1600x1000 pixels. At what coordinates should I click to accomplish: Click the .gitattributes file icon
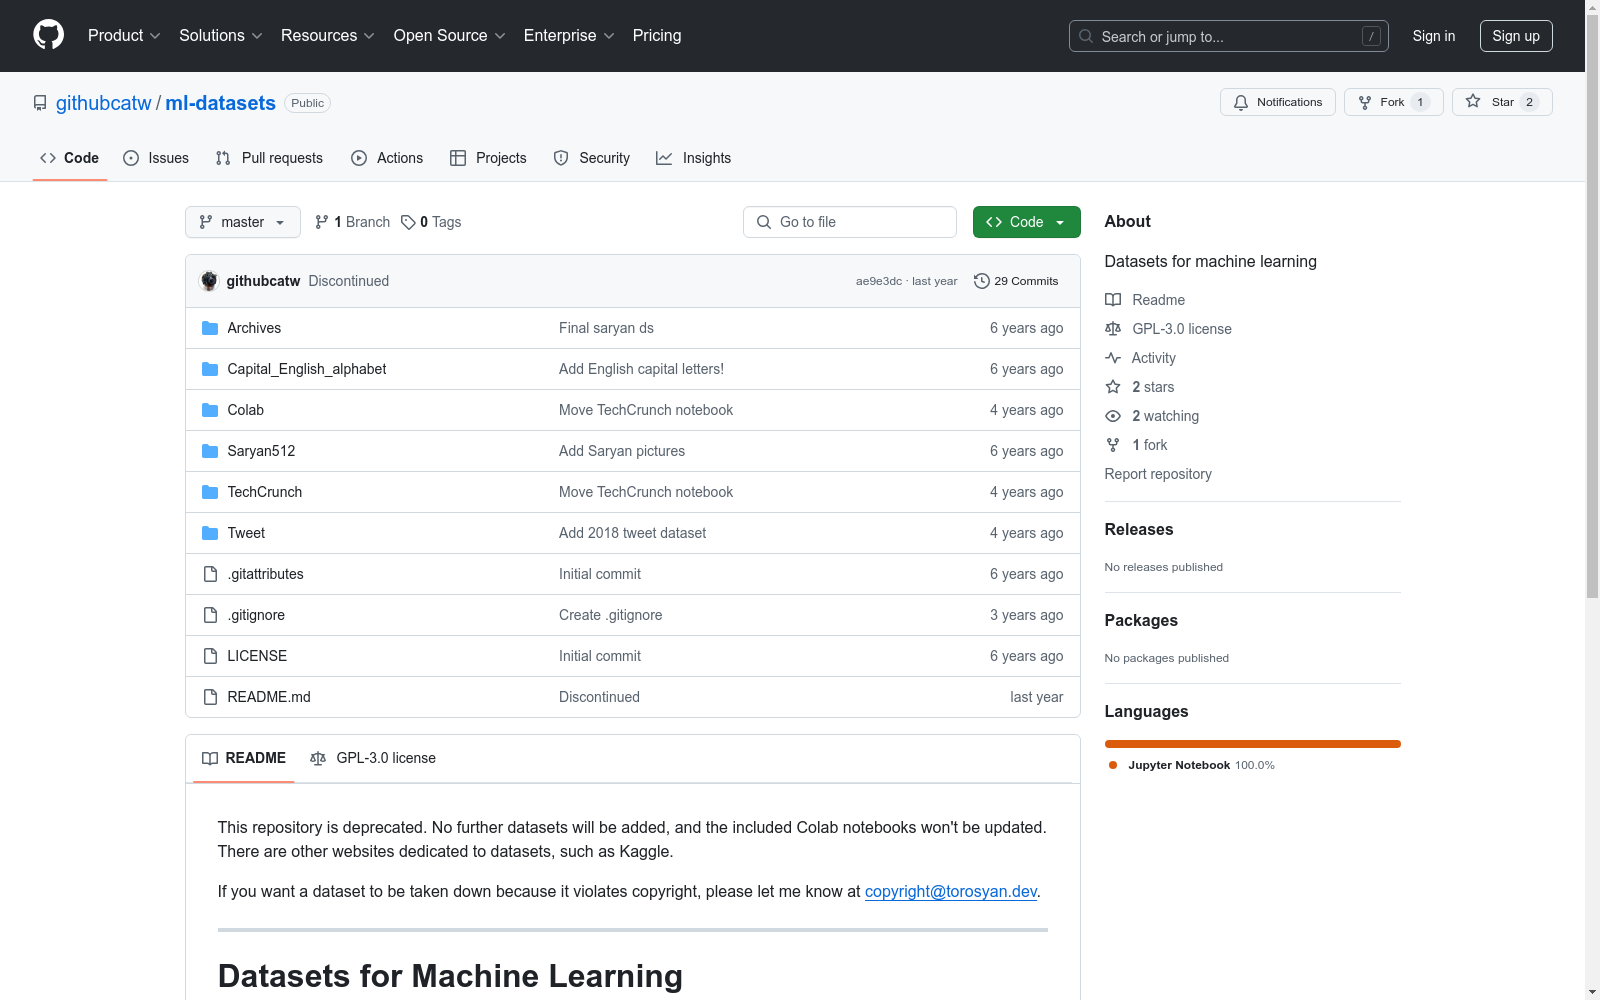click(210, 574)
